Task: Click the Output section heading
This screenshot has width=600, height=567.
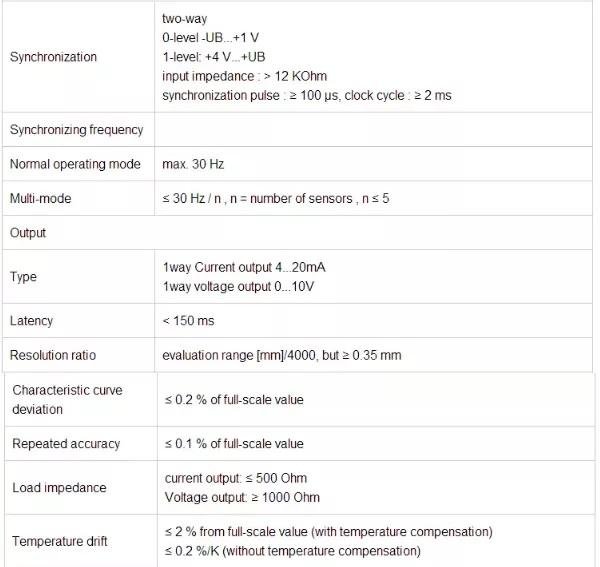Action: pyautogui.click(x=28, y=233)
